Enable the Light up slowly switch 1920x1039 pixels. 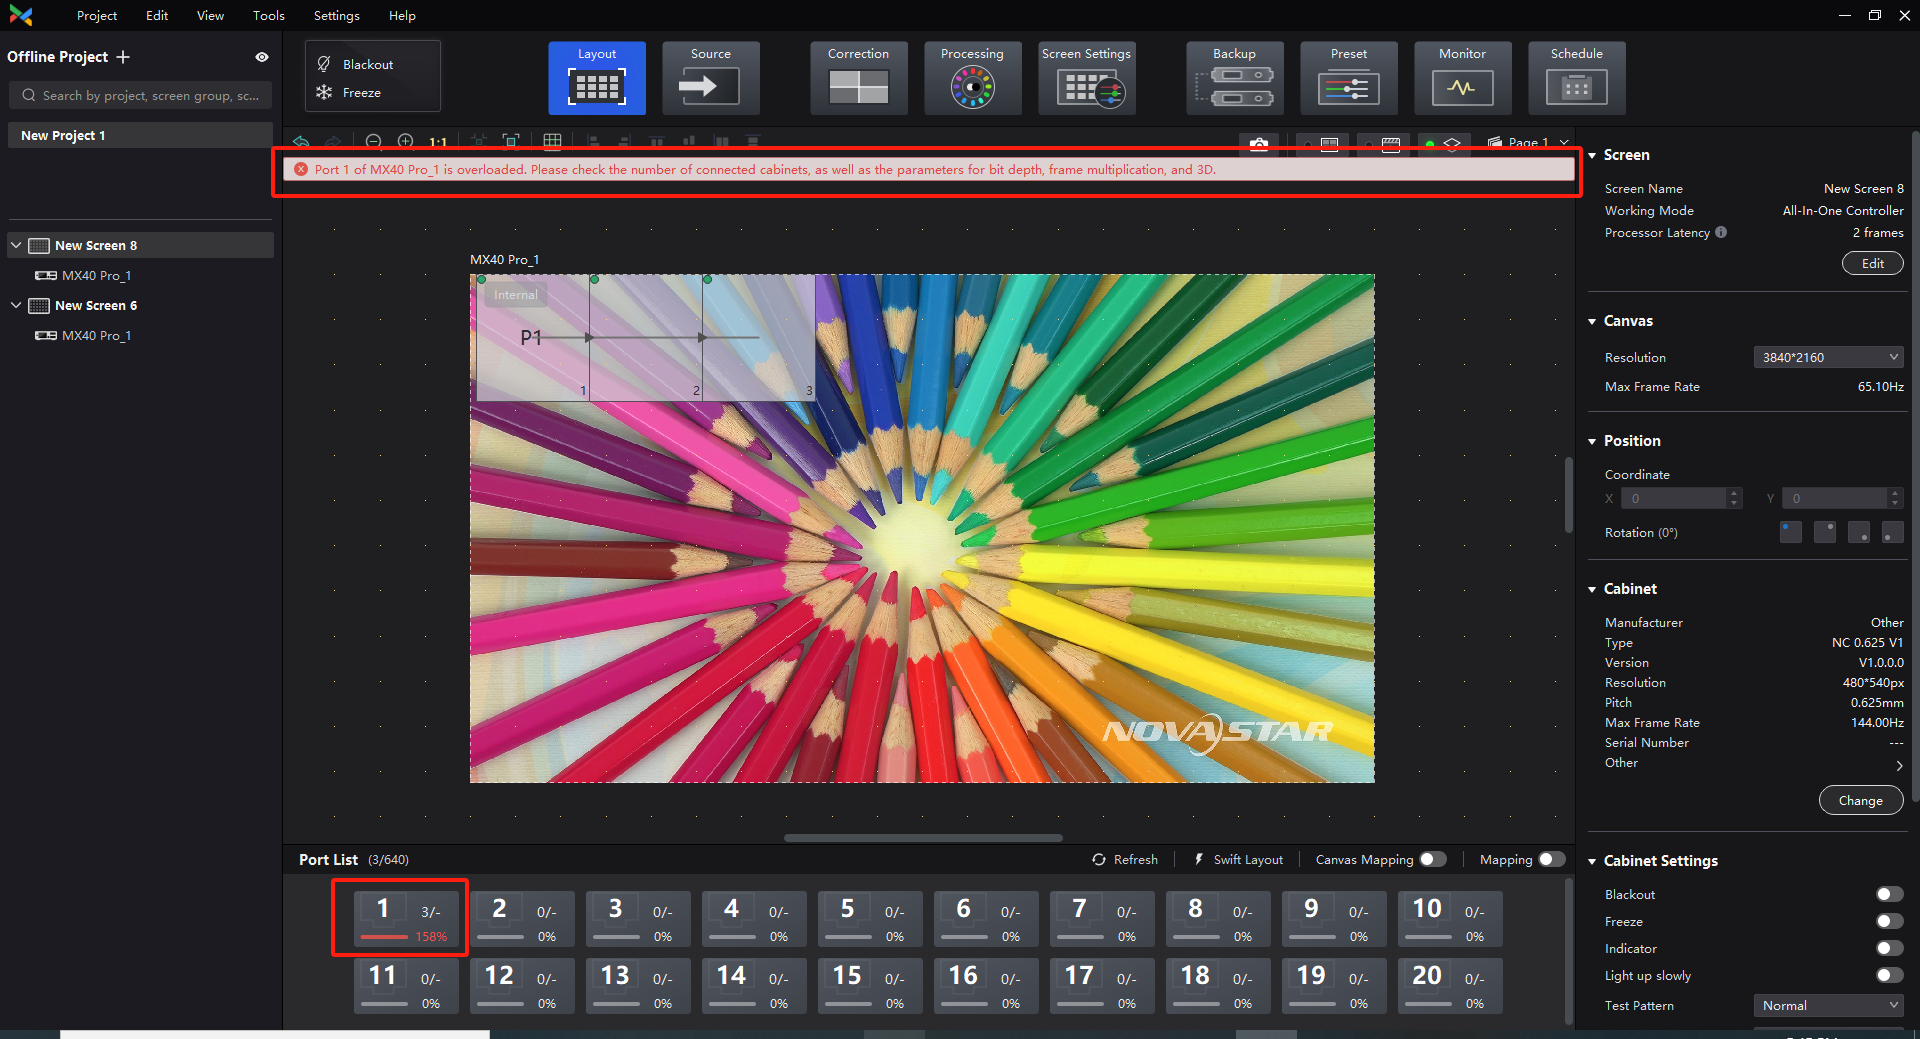[x=1890, y=975]
